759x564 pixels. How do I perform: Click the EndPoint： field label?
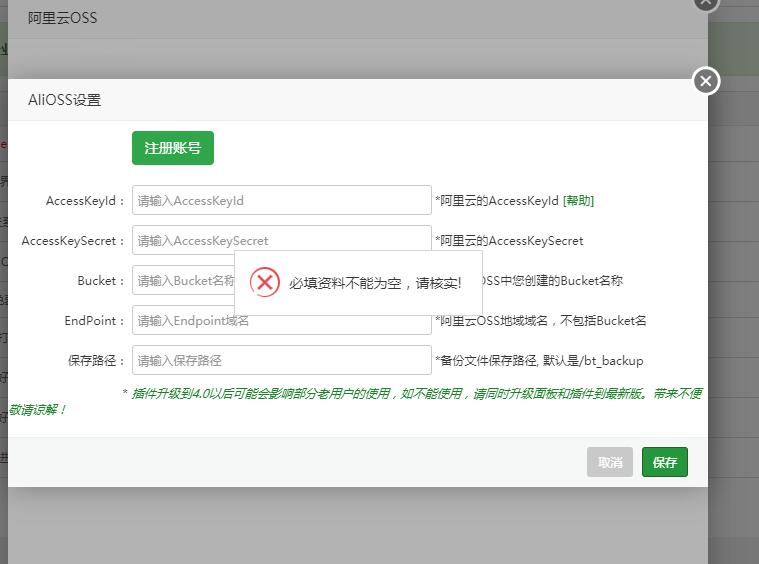[95, 320]
